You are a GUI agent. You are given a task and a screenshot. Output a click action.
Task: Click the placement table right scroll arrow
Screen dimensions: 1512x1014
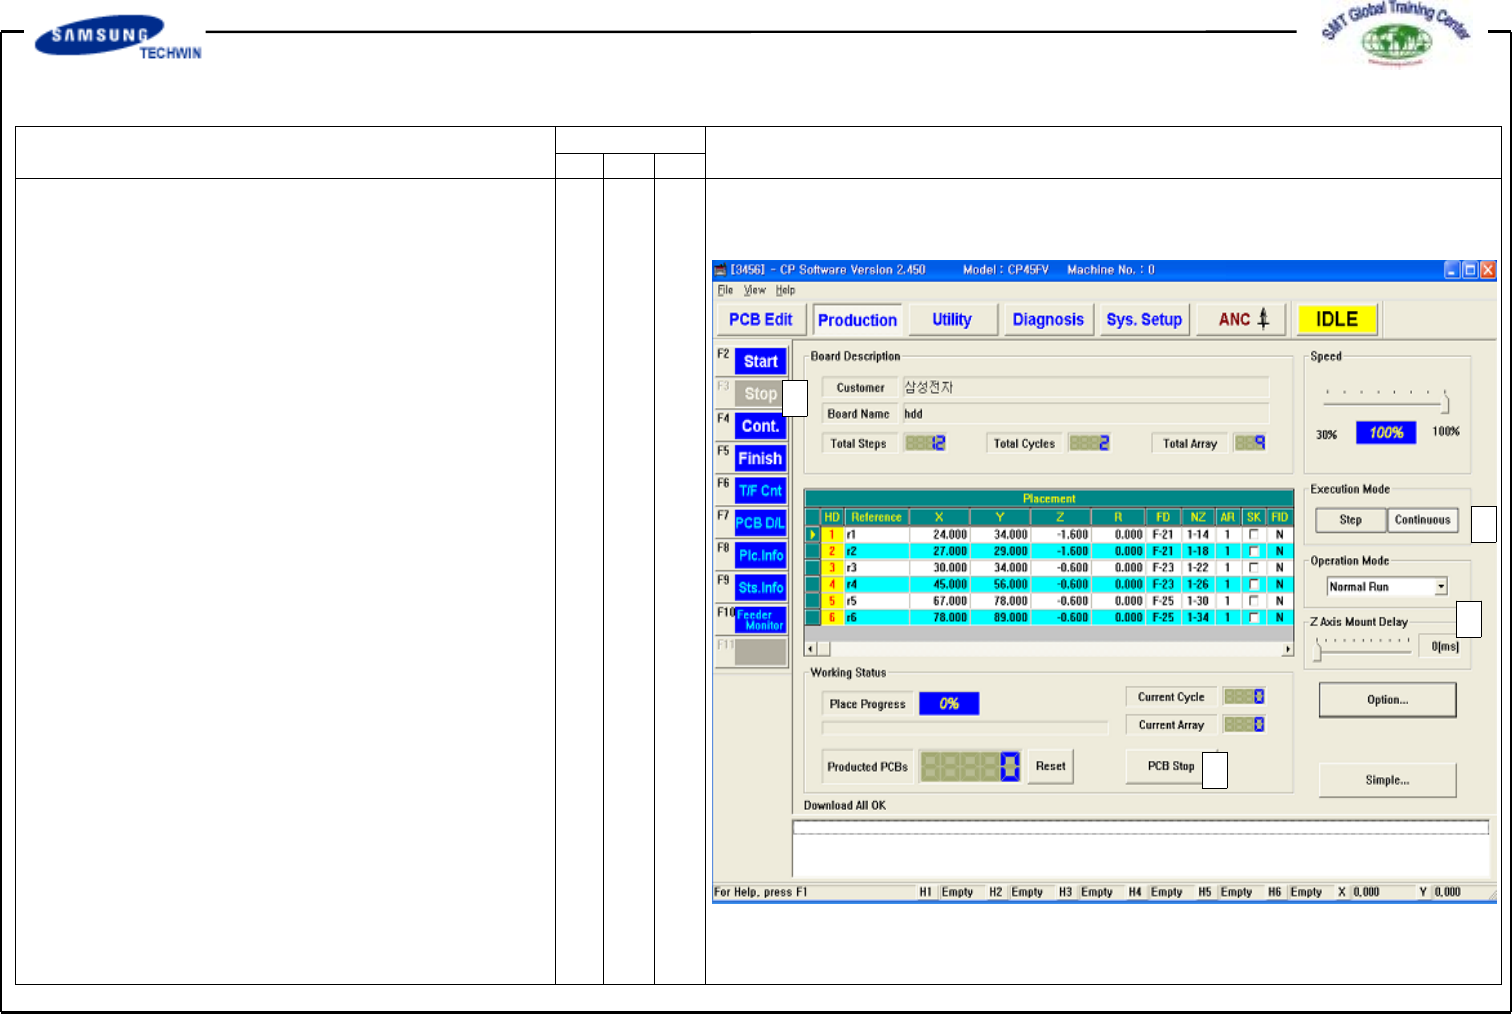click(x=1287, y=649)
